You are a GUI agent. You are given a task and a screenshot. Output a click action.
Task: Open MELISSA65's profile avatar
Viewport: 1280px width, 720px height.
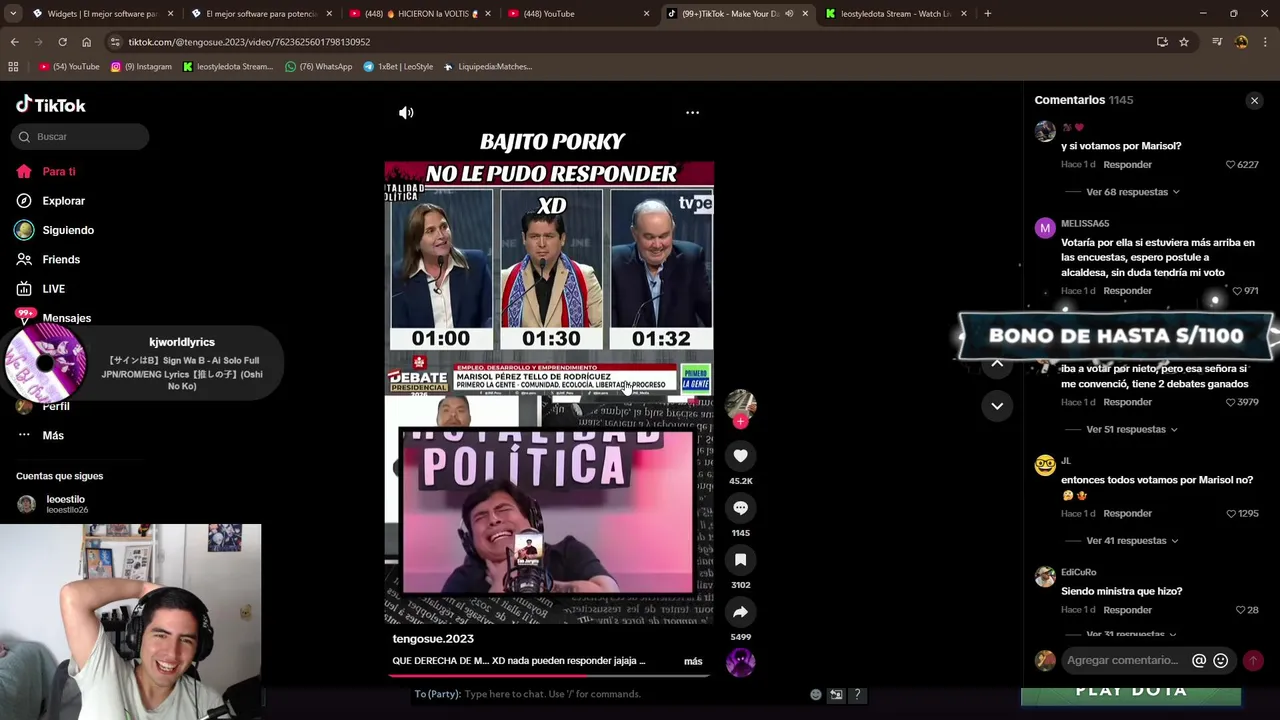1045,228
